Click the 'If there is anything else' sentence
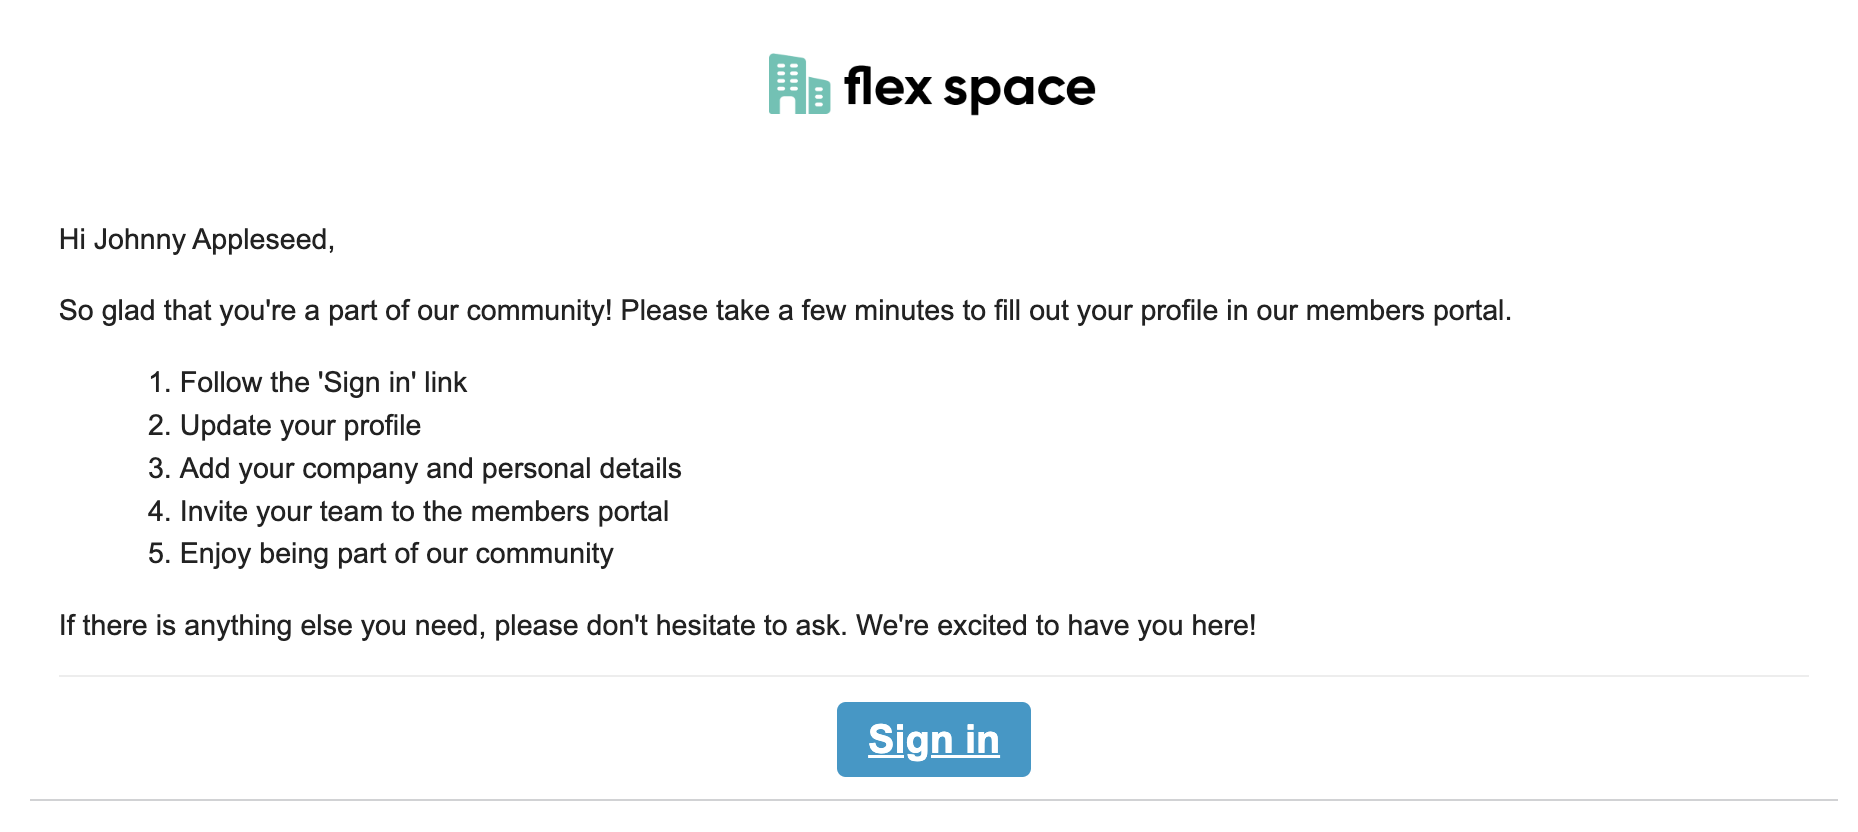The width and height of the screenshot is (1858, 832). click(x=657, y=626)
